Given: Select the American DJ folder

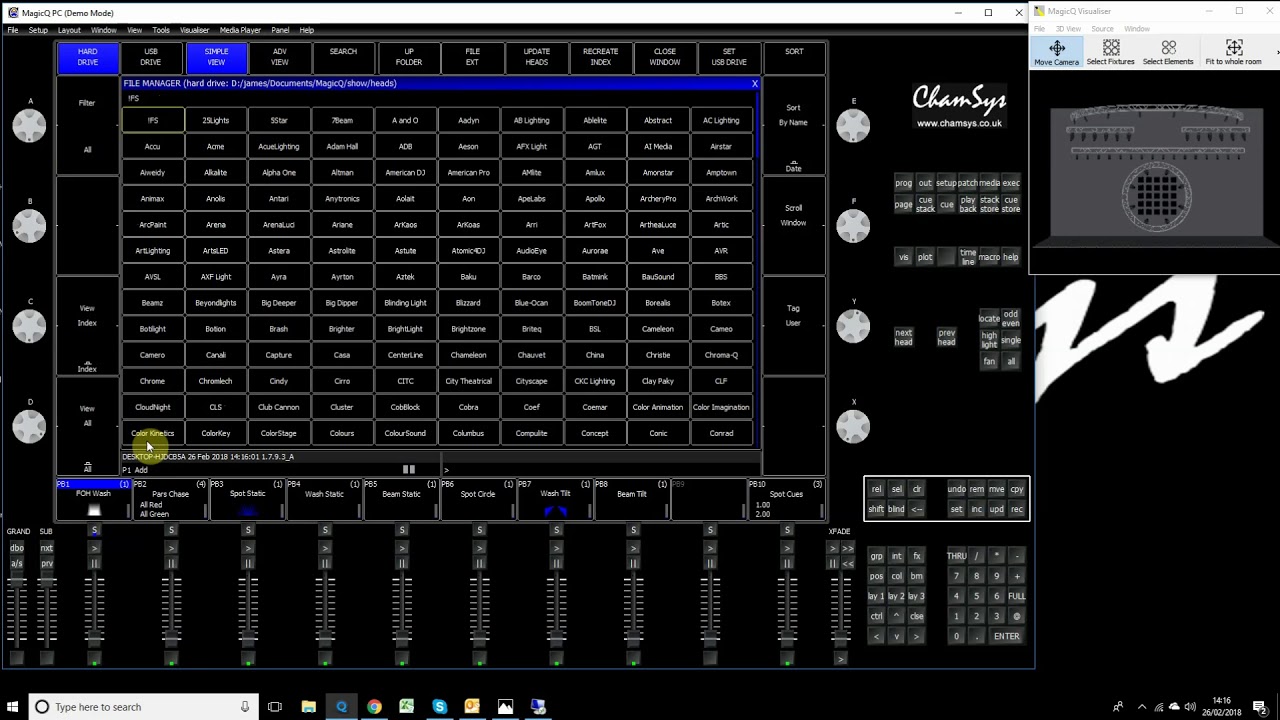Looking at the screenshot, I should pos(405,173).
